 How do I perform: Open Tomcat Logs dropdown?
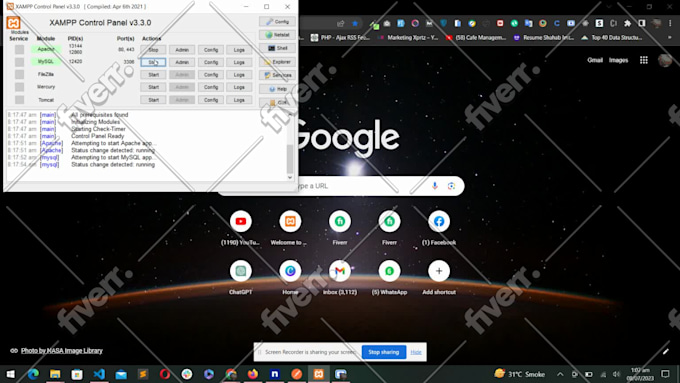pos(239,100)
